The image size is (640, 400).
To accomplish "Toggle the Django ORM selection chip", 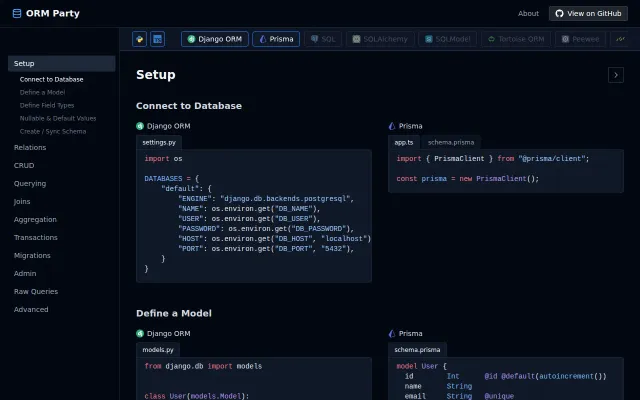I will pos(215,39).
